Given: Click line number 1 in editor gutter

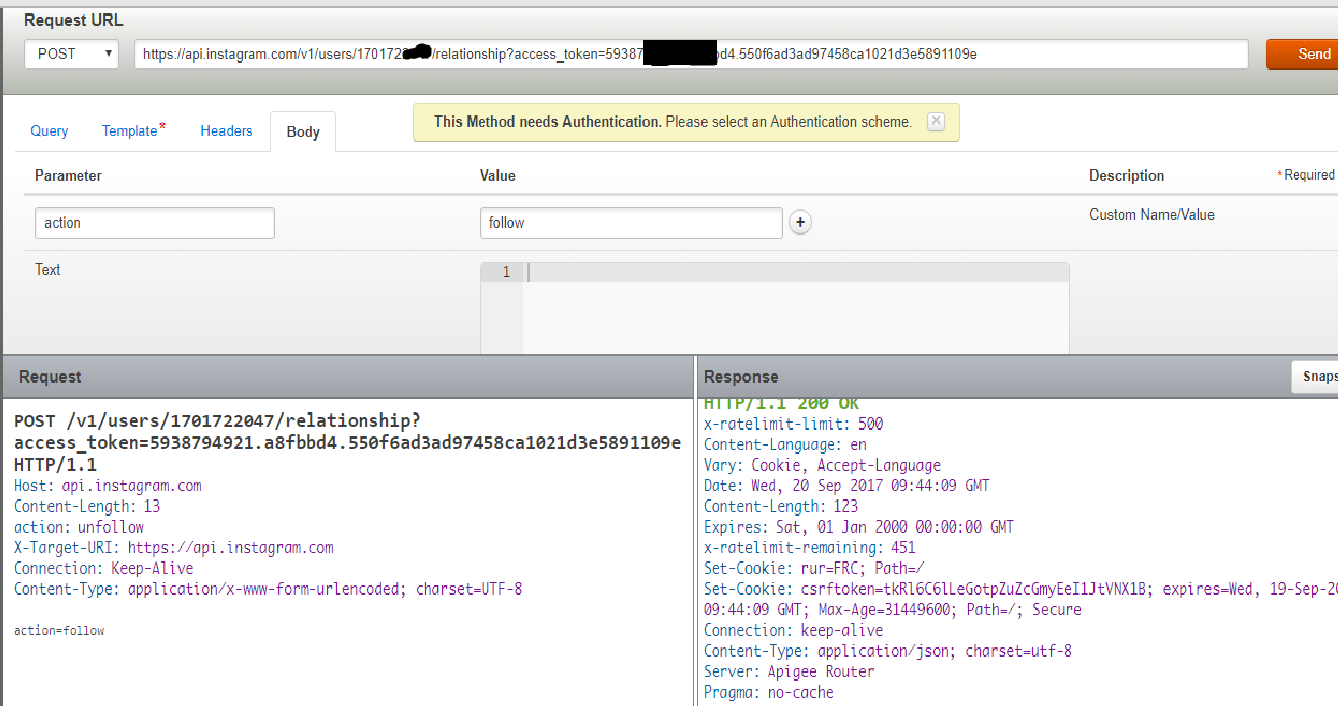Looking at the screenshot, I should (x=506, y=273).
